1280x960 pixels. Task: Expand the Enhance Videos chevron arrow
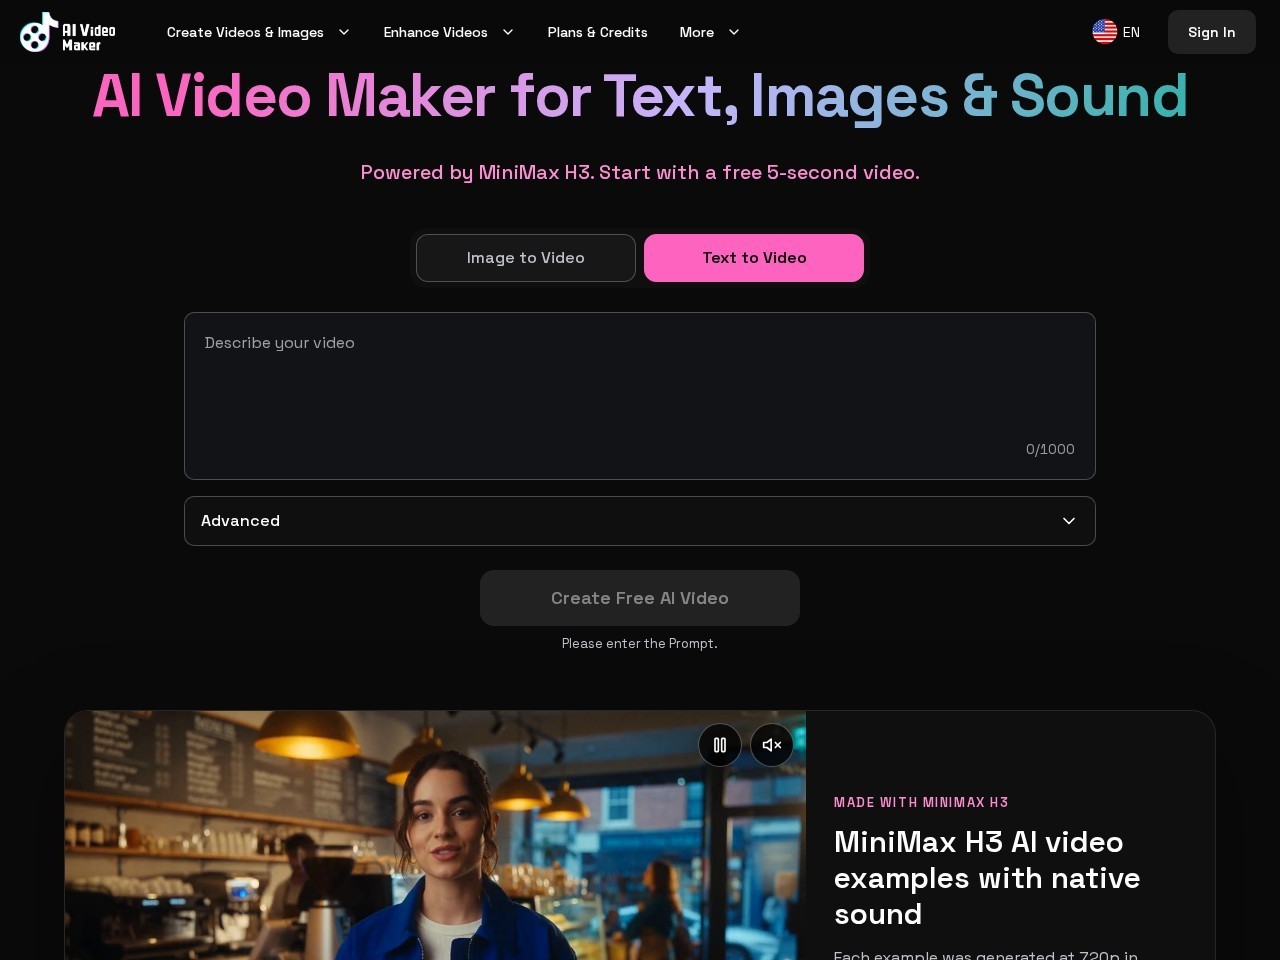[x=508, y=32]
